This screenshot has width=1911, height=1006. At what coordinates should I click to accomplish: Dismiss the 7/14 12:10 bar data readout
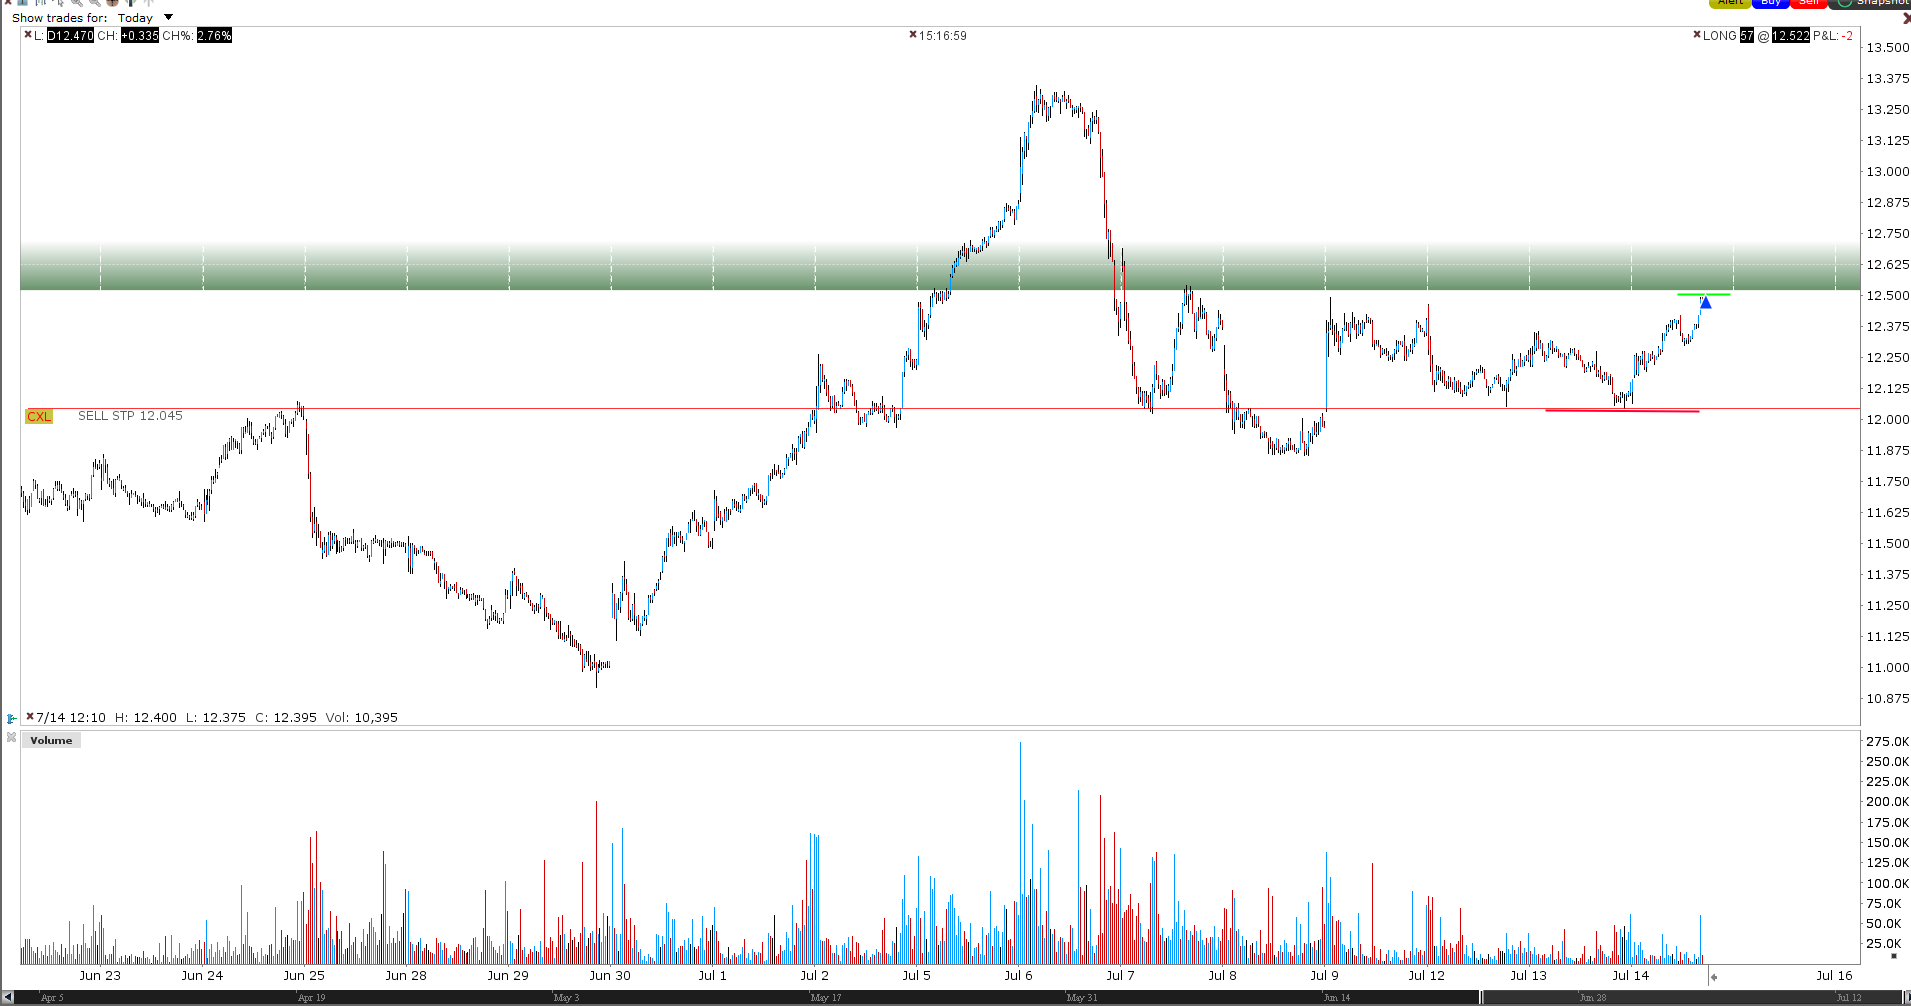(30, 717)
